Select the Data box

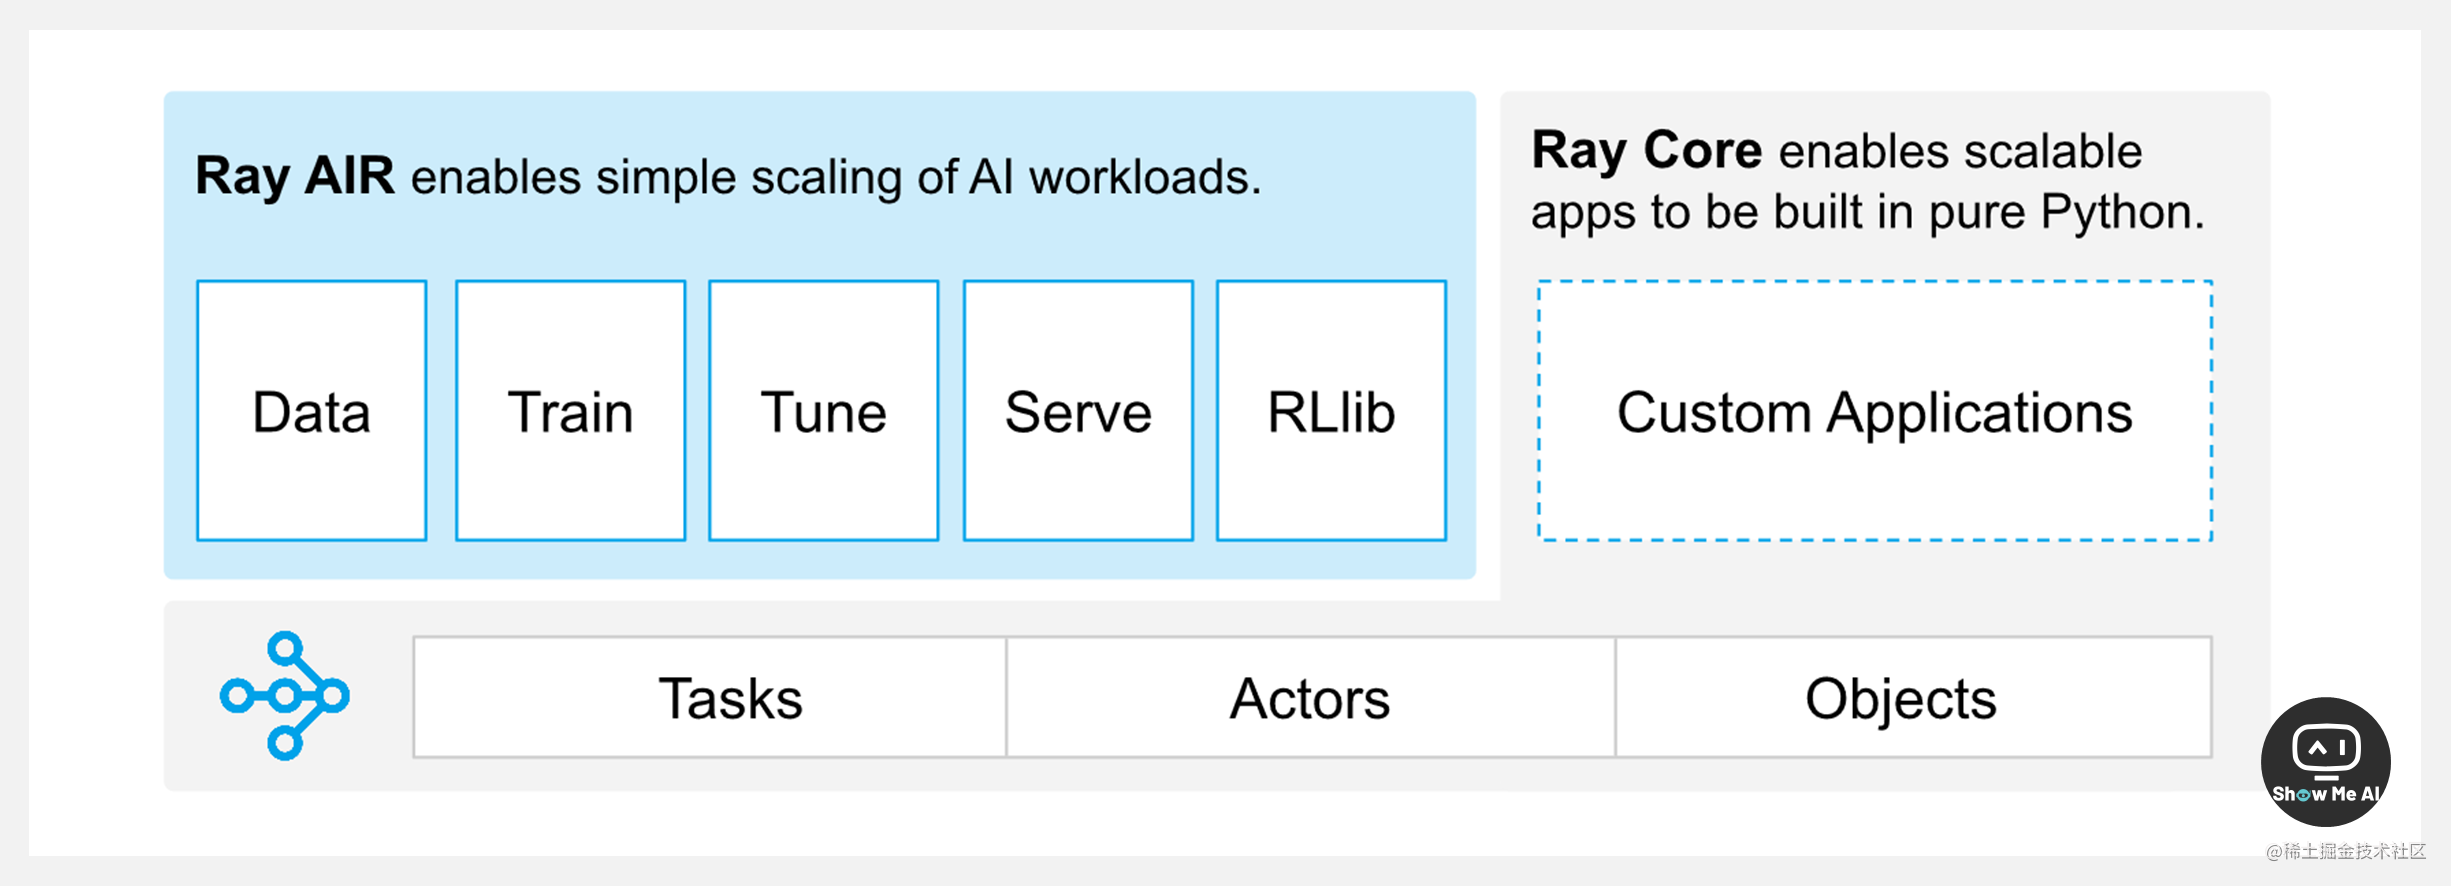(x=312, y=411)
